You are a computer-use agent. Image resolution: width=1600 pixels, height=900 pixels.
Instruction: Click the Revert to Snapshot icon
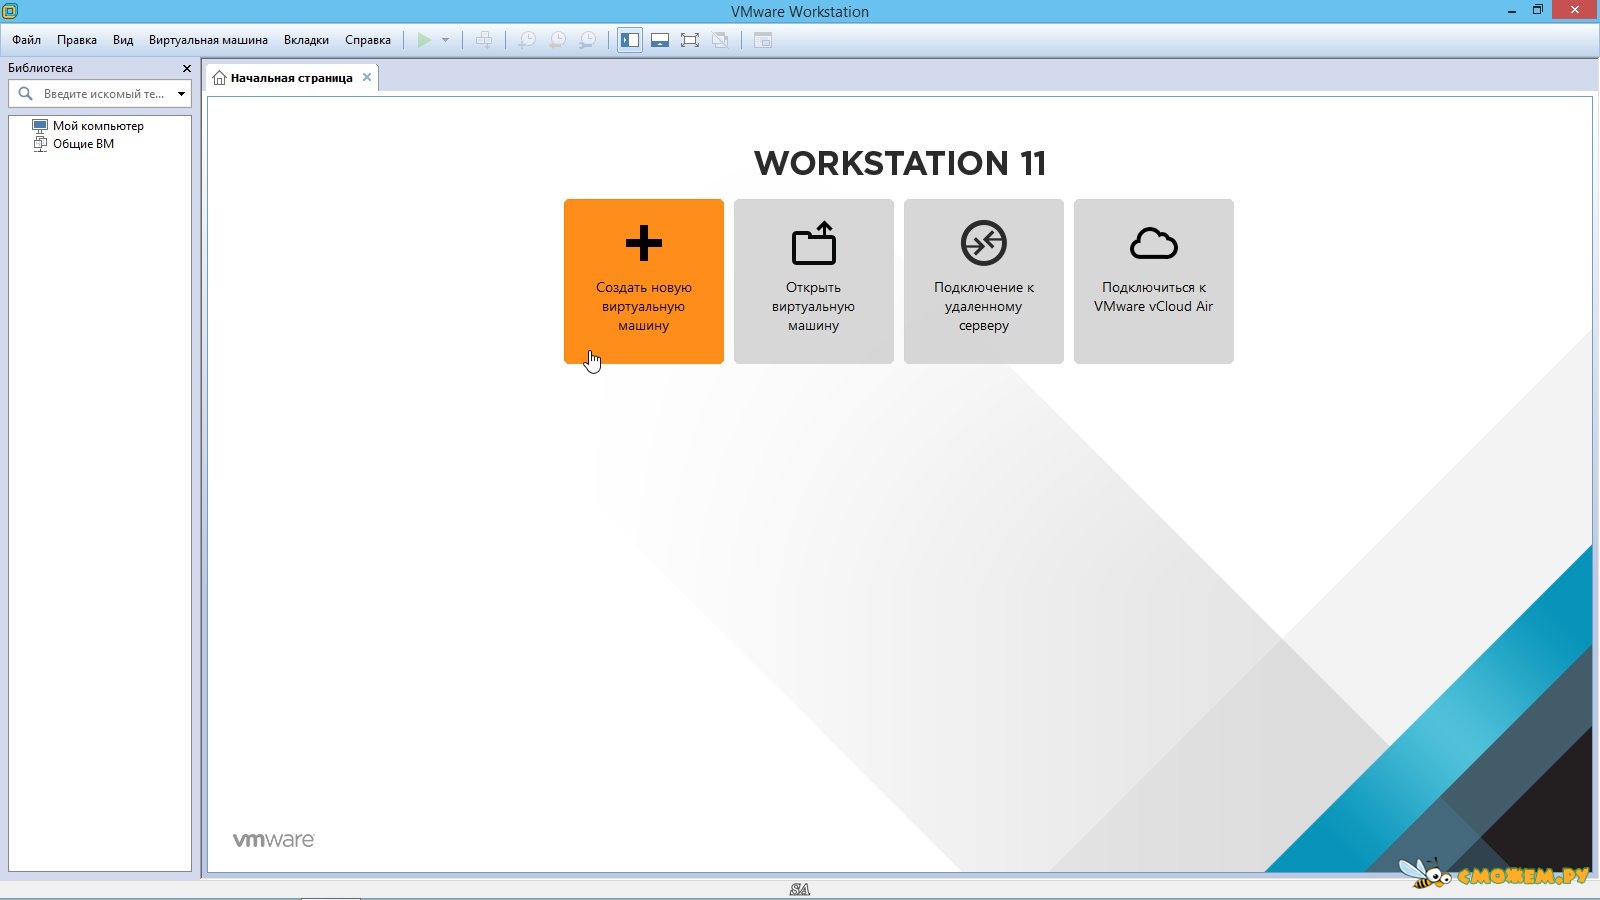(557, 40)
